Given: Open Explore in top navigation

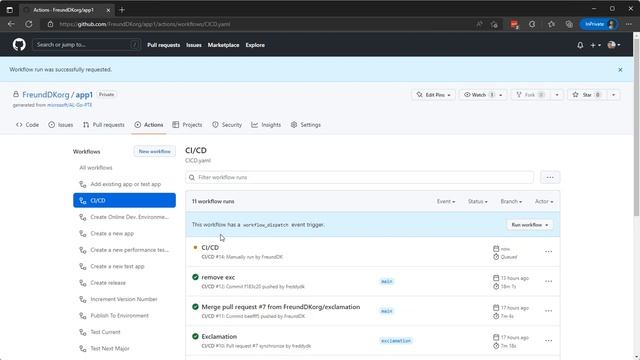Looking at the screenshot, I should 255,45.
